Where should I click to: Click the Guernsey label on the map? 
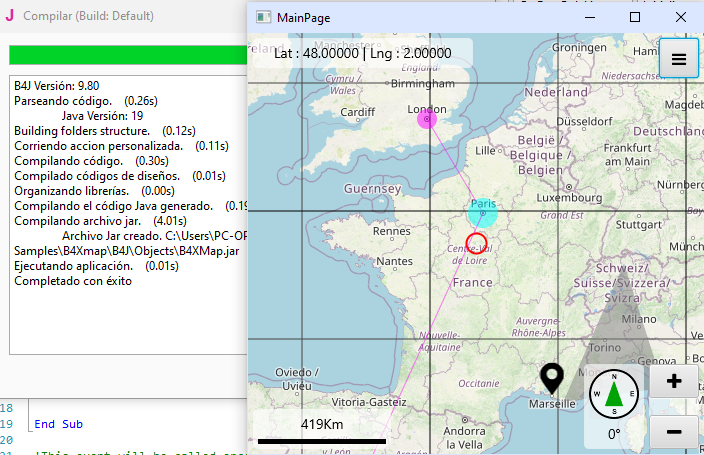pyautogui.click(x=372, y=188)
